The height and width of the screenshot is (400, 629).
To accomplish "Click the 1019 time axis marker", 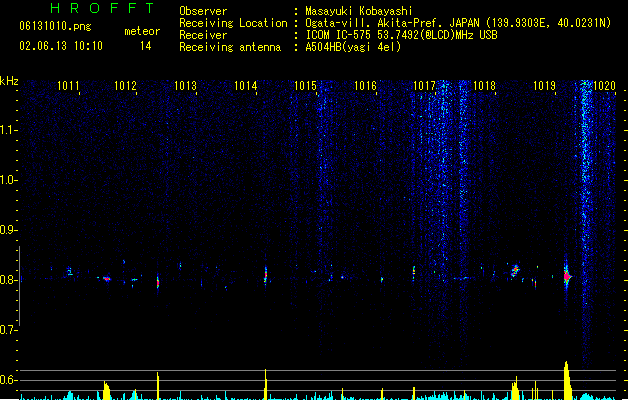I will coord(544,86).
